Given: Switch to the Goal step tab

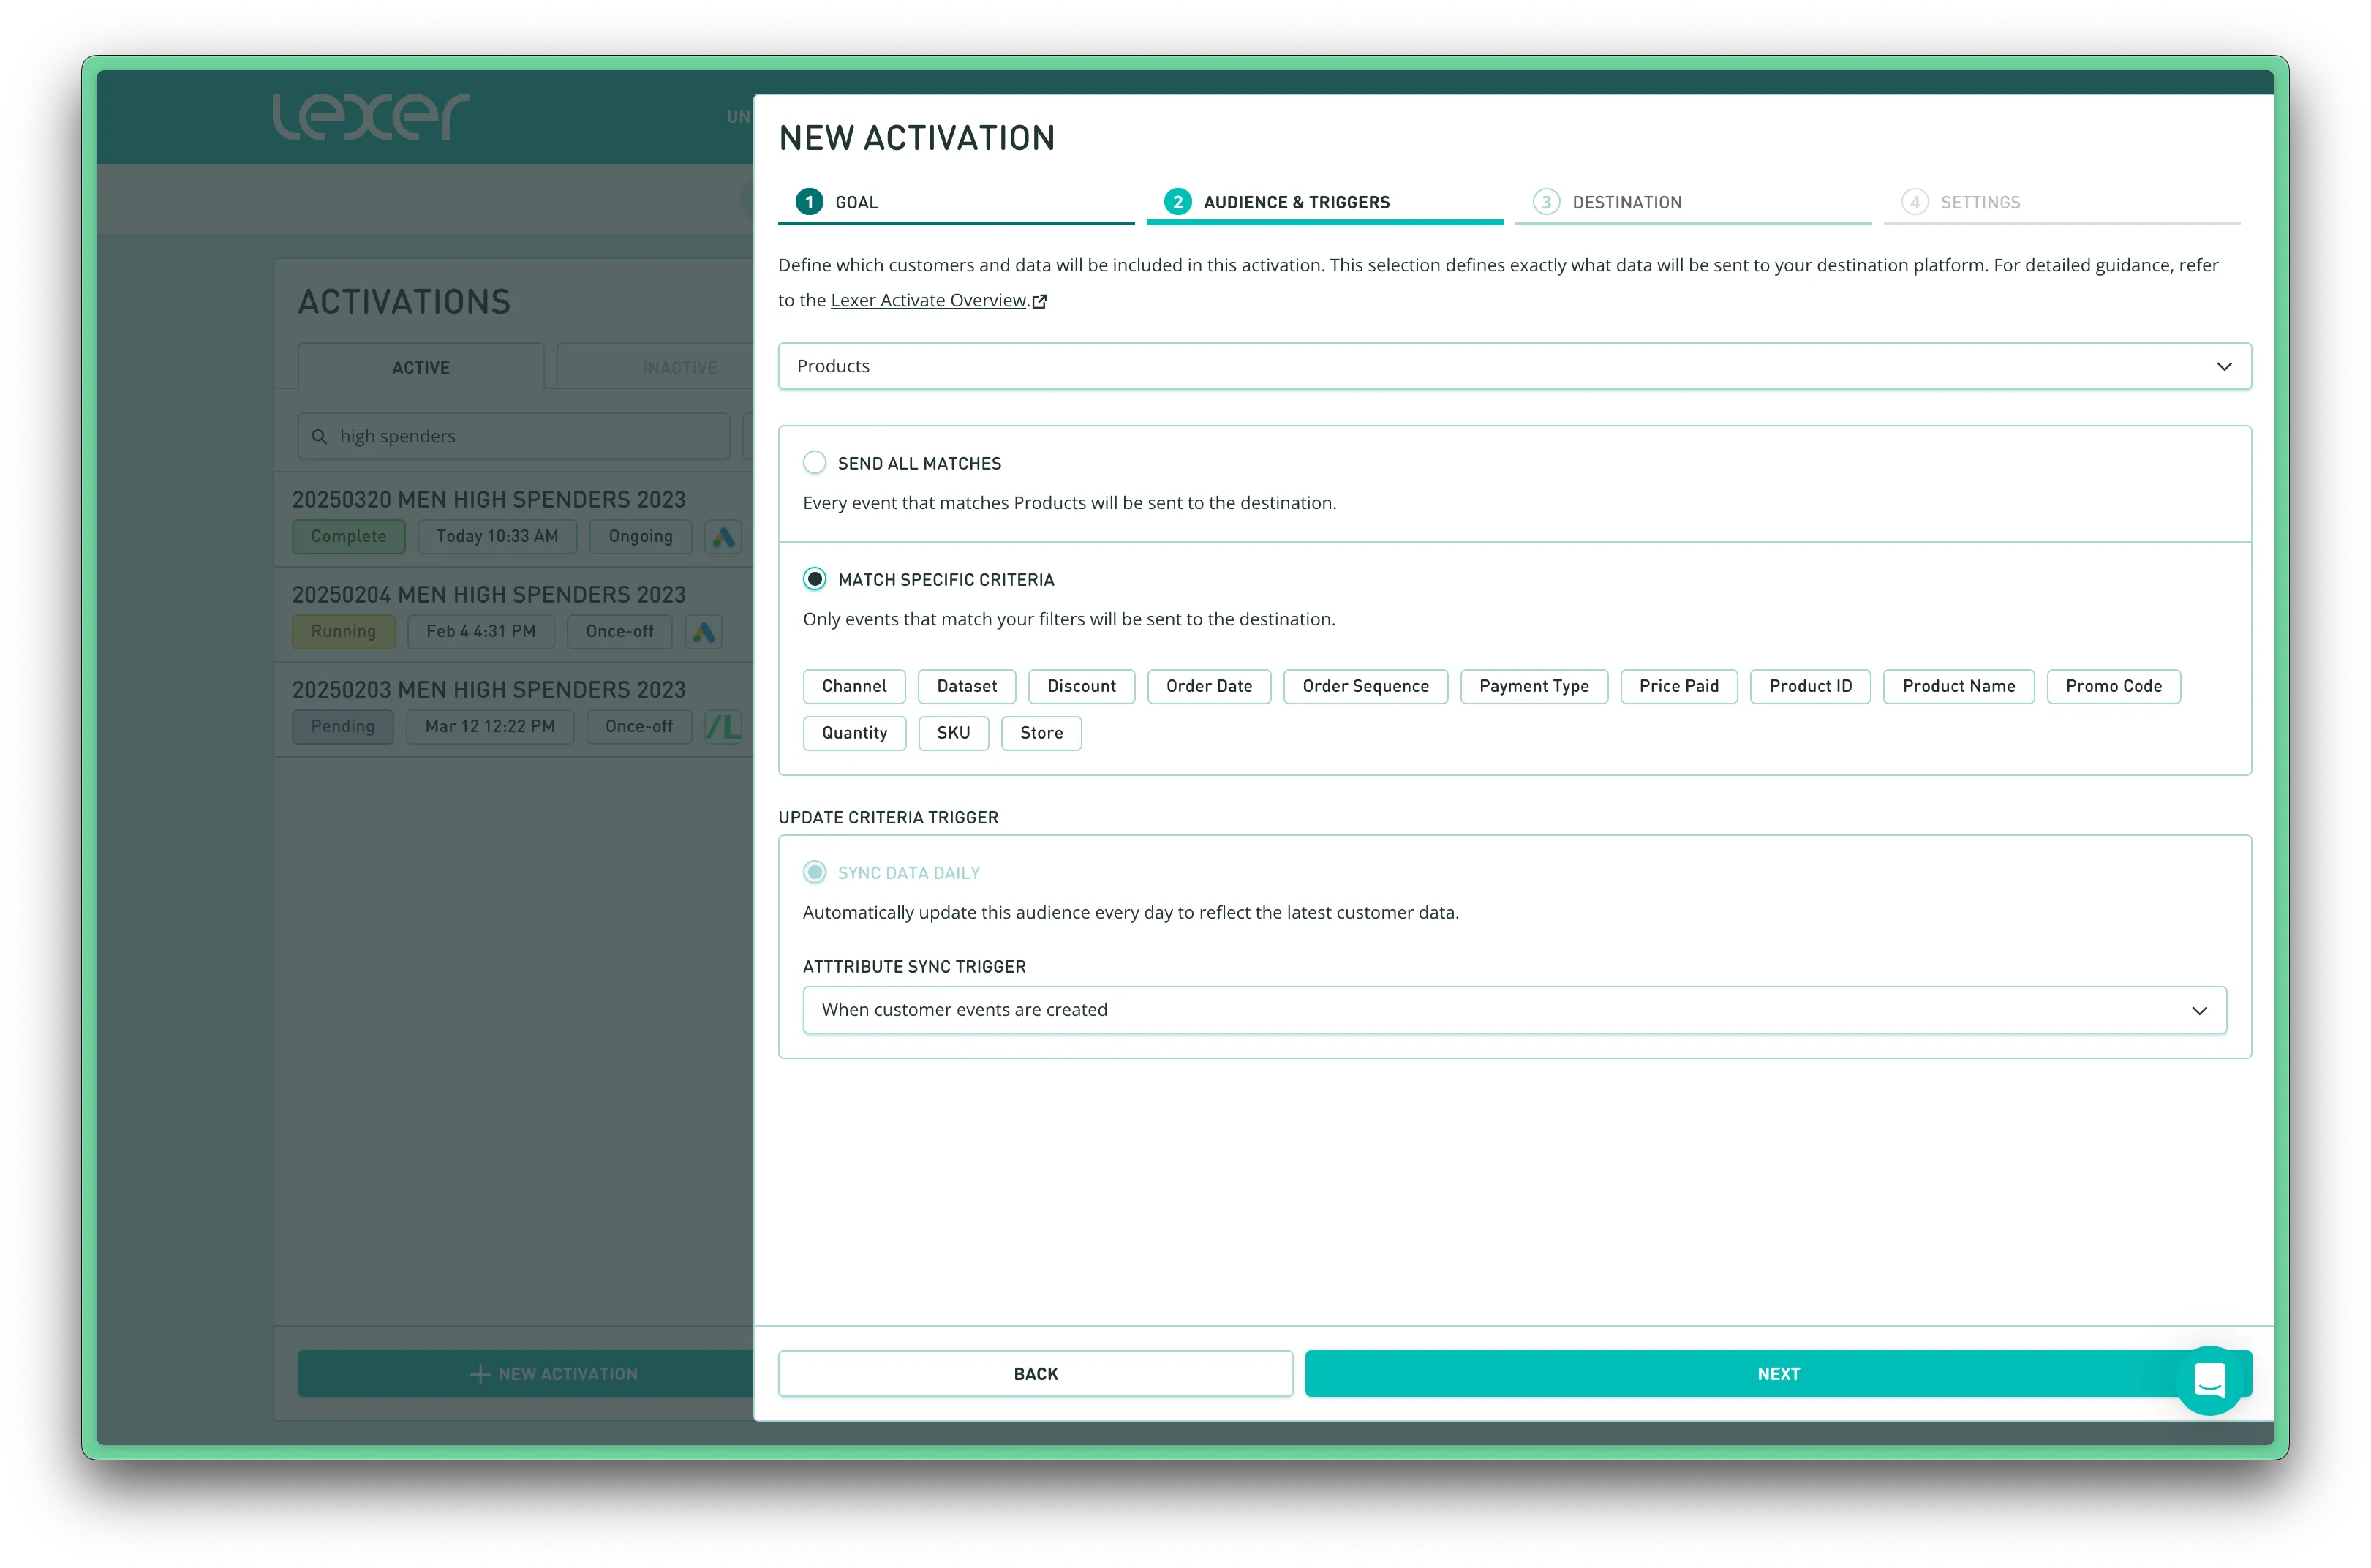Looking at the screenshot, I should tap(856, 202).
